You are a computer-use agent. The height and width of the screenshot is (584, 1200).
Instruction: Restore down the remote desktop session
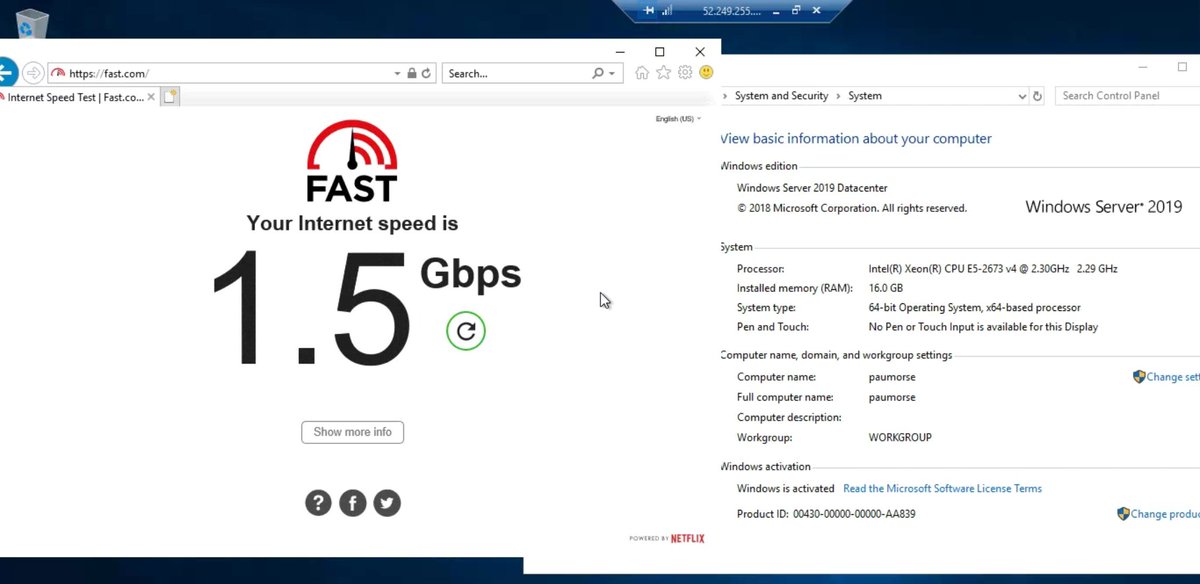point(797,10)
